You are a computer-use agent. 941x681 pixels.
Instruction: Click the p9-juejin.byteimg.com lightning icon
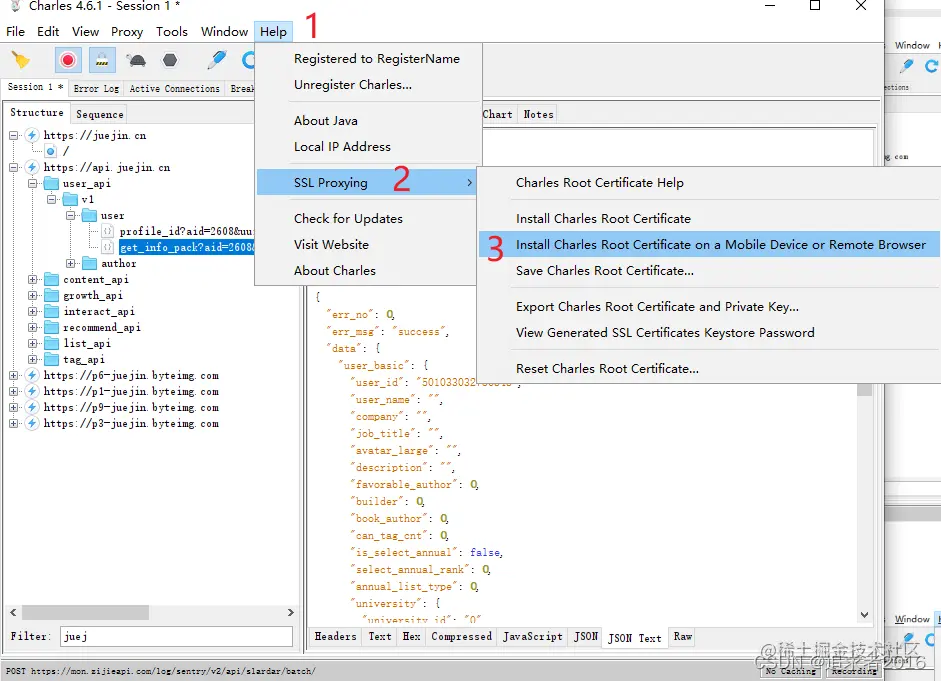[x=32, y=407]
